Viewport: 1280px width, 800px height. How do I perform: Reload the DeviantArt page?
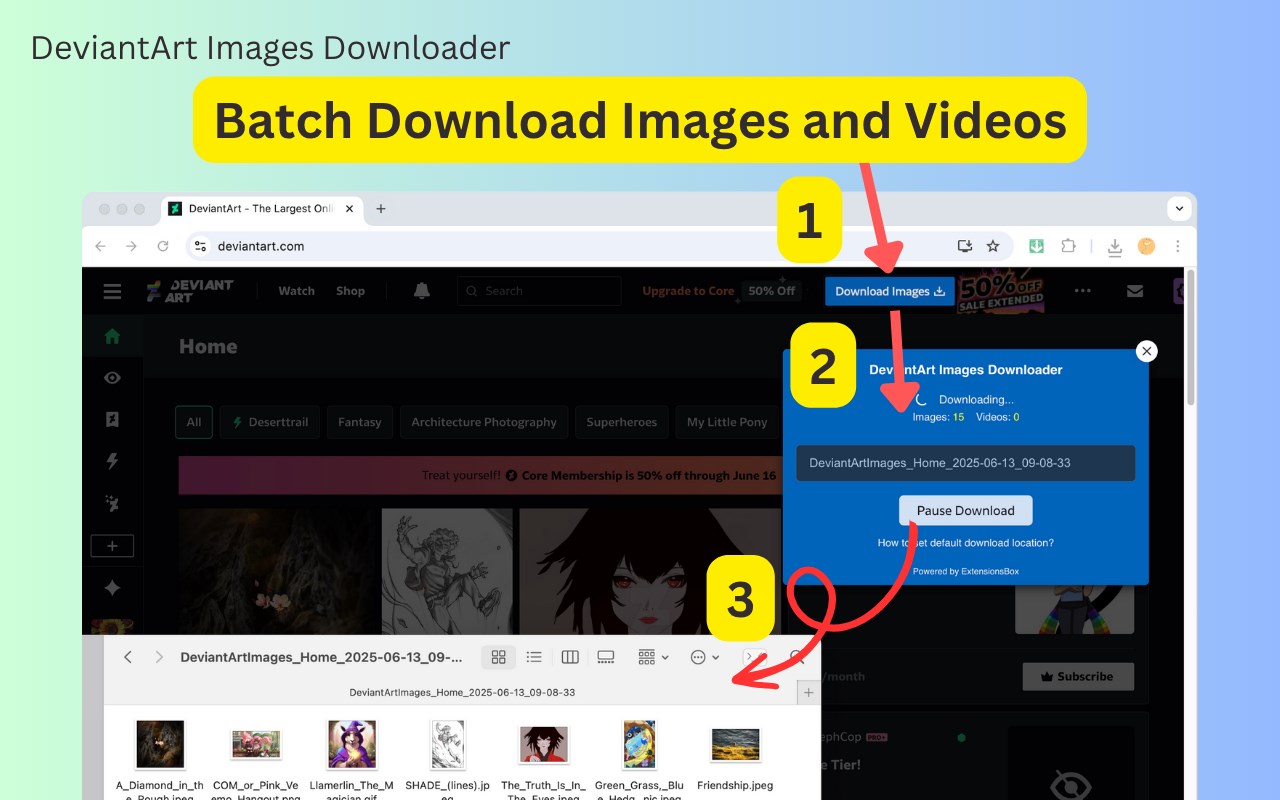[x=163, y=246]
